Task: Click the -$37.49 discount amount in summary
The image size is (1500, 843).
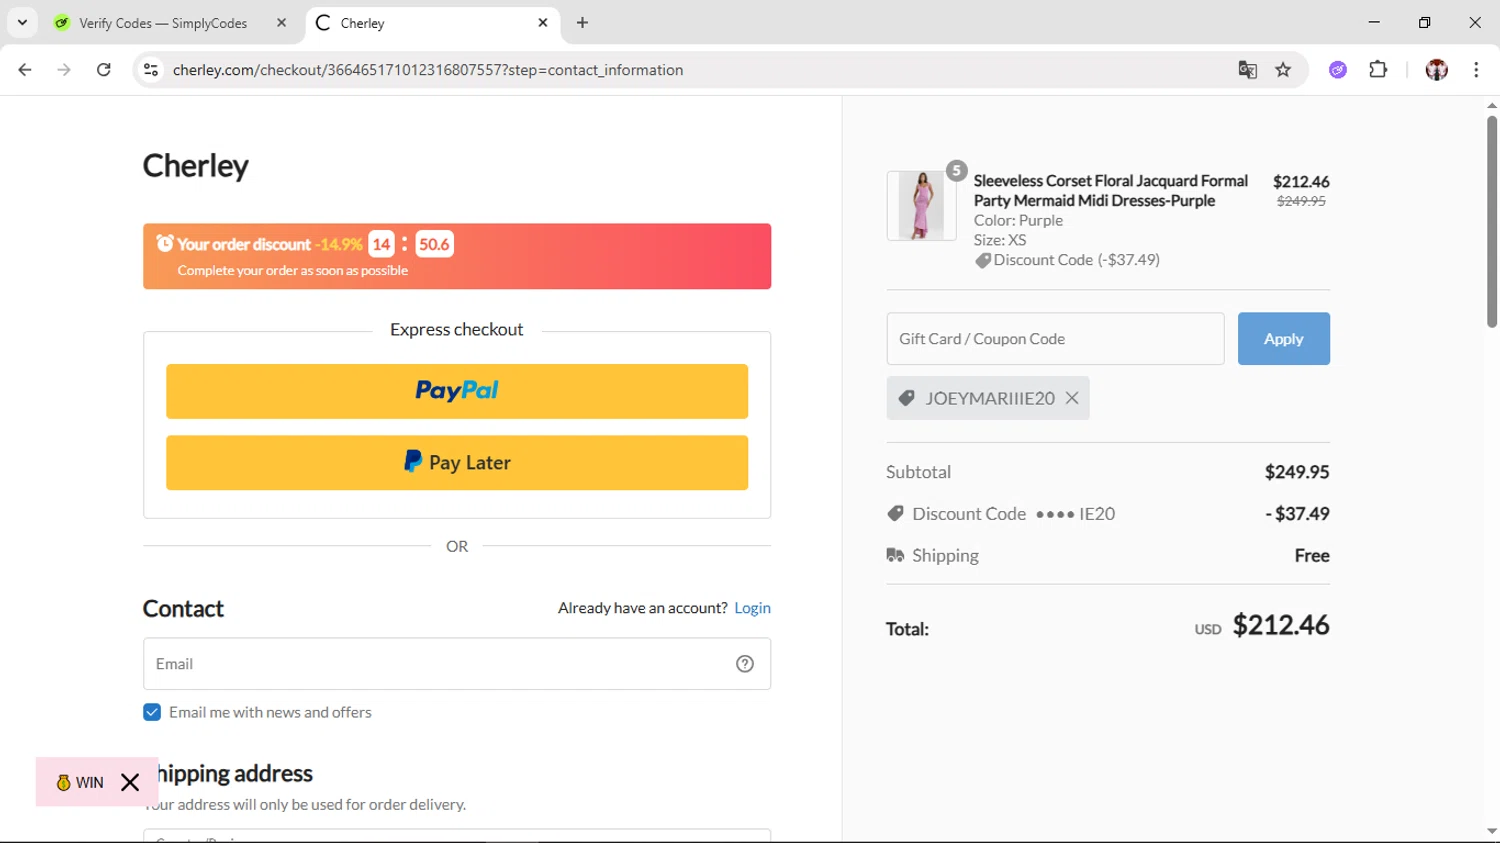Action: pos(1297,514)
